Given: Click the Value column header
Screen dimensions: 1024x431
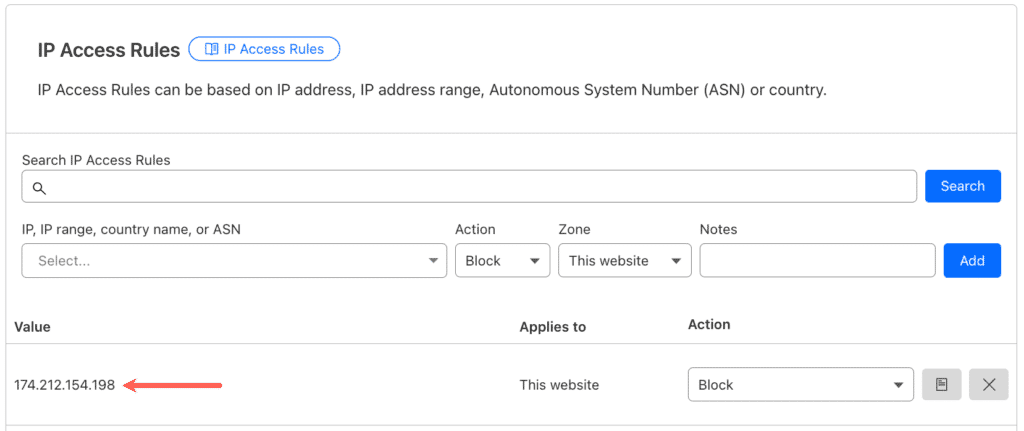Looking at the screenshot, I should (32, 327).
